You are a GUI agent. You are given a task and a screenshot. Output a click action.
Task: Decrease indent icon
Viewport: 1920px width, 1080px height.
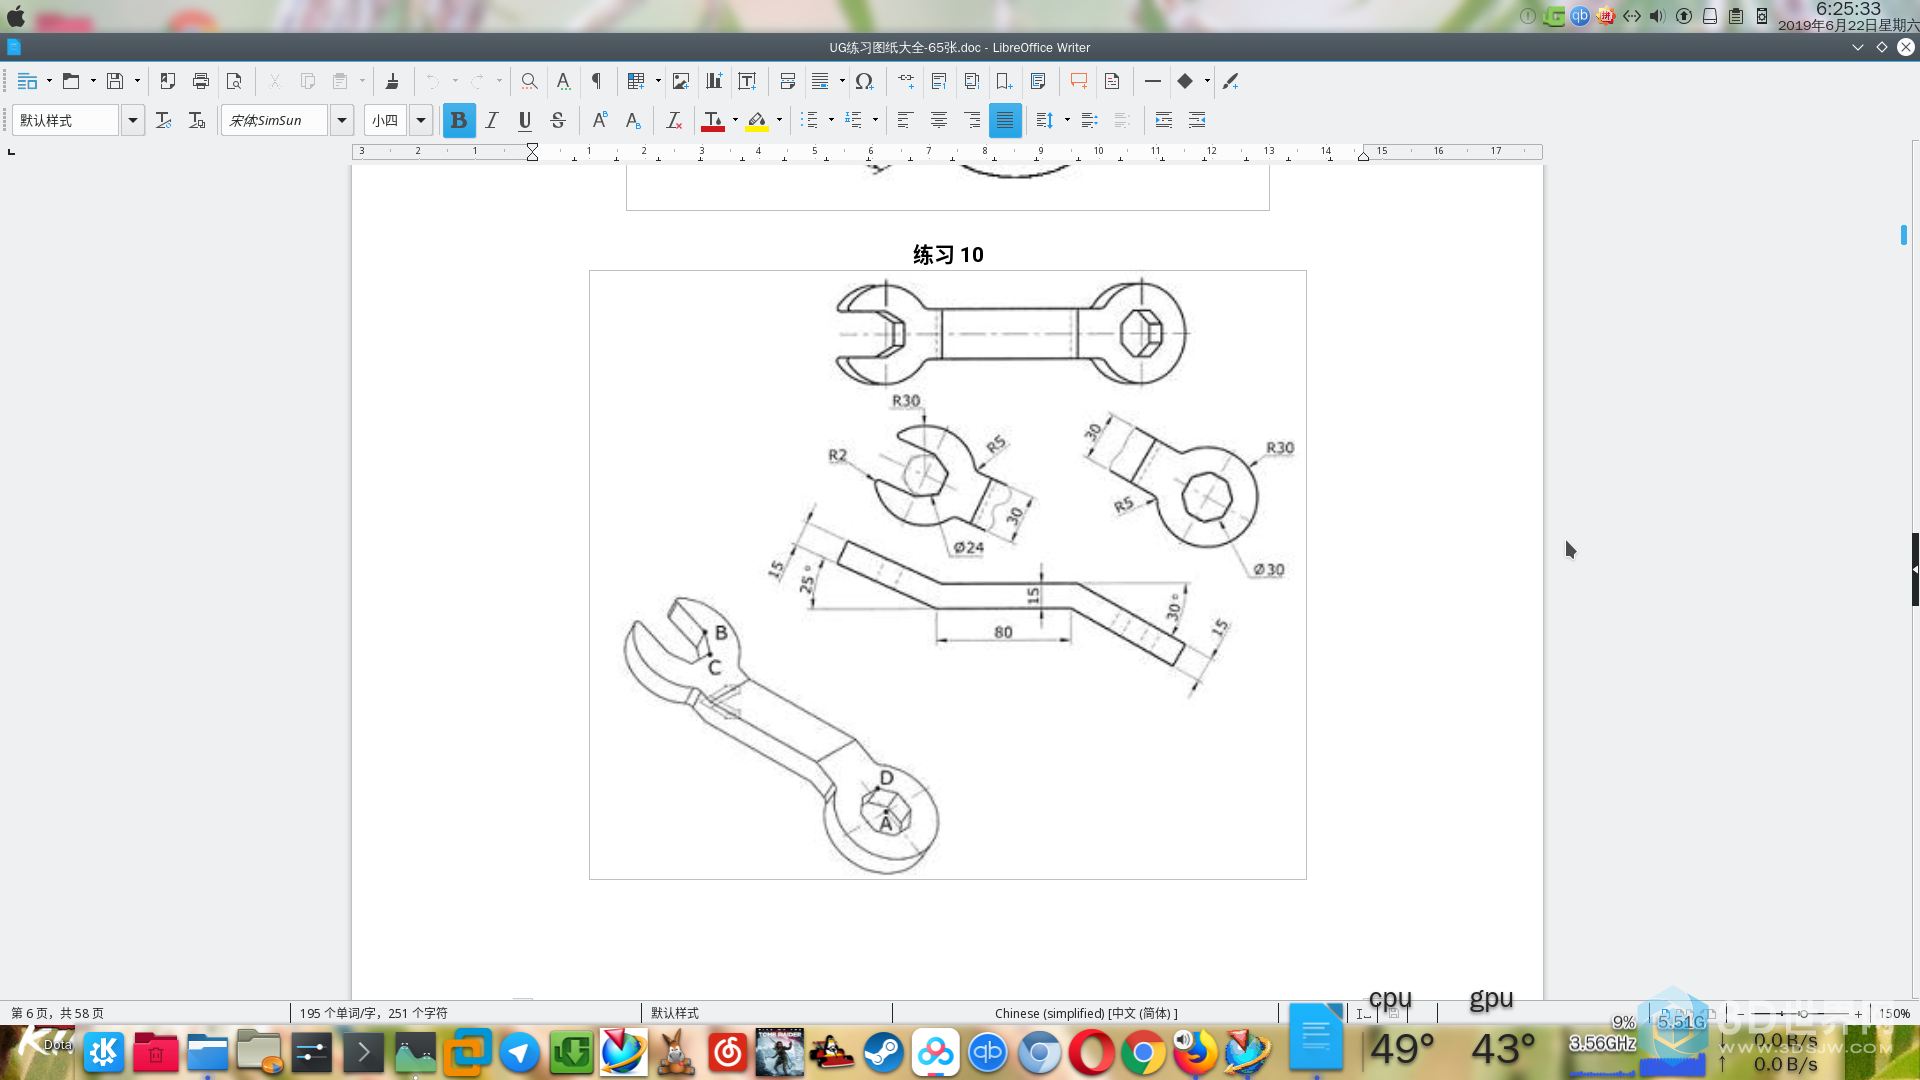click(1197, 120)
